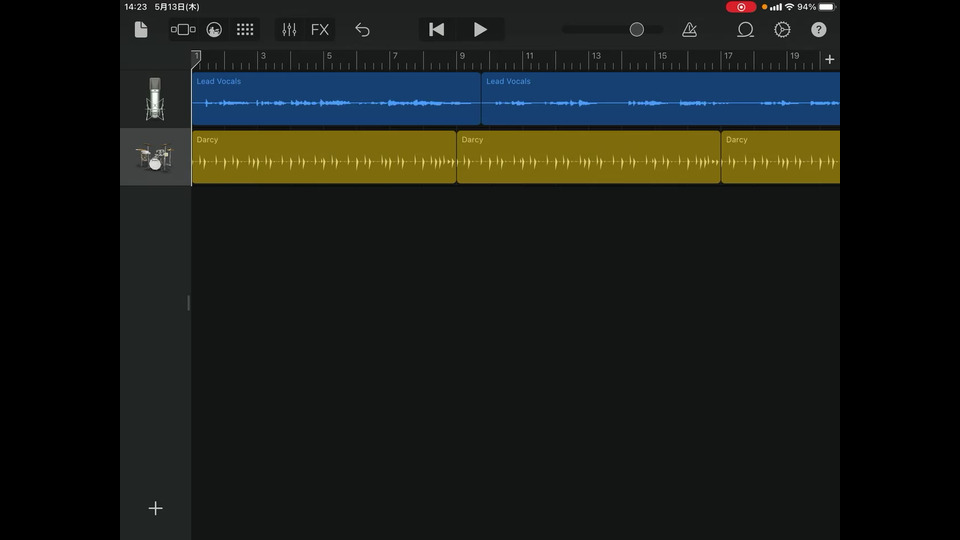The image size is (960, 540).
Task: Add song section with plus in ruler
Action: [830, 59]
